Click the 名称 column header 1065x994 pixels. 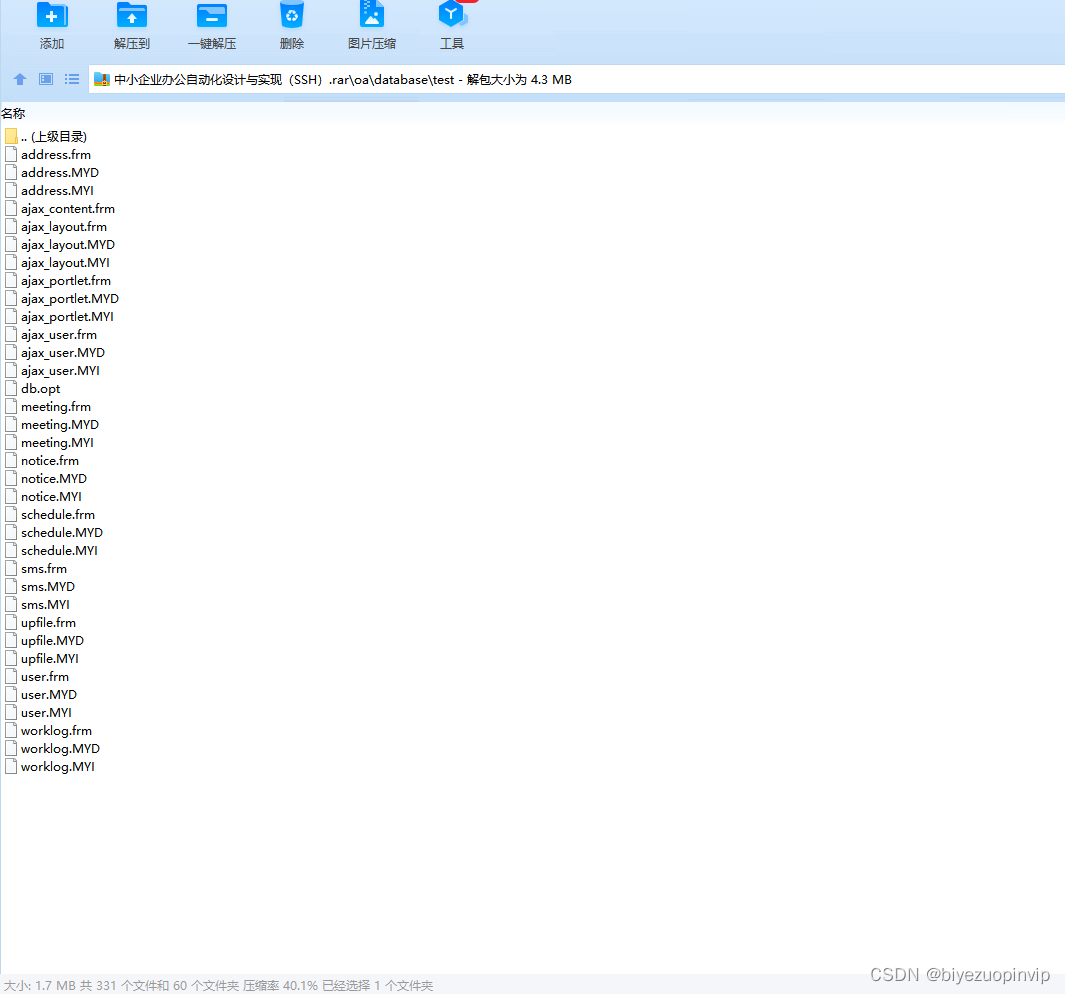tap(13, 113)
